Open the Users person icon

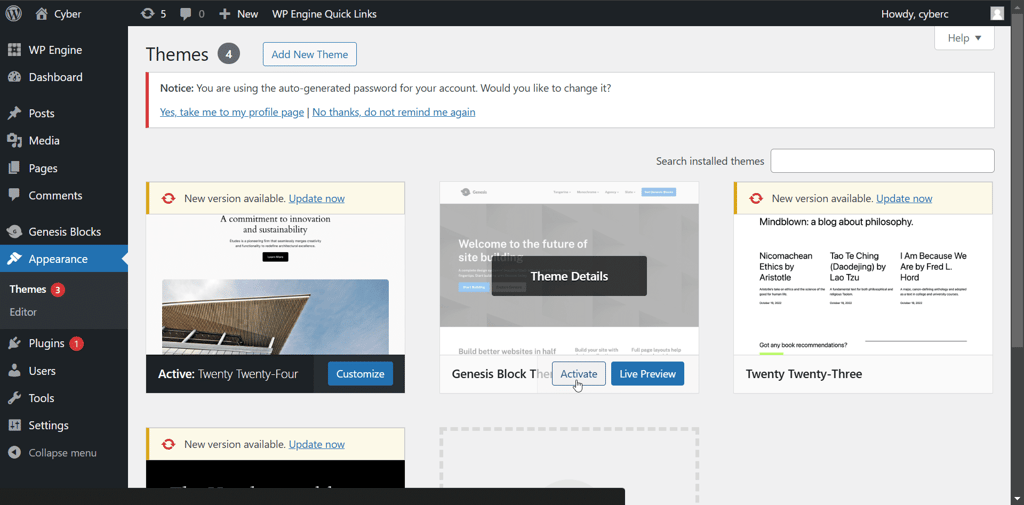[x=14, y=370]
